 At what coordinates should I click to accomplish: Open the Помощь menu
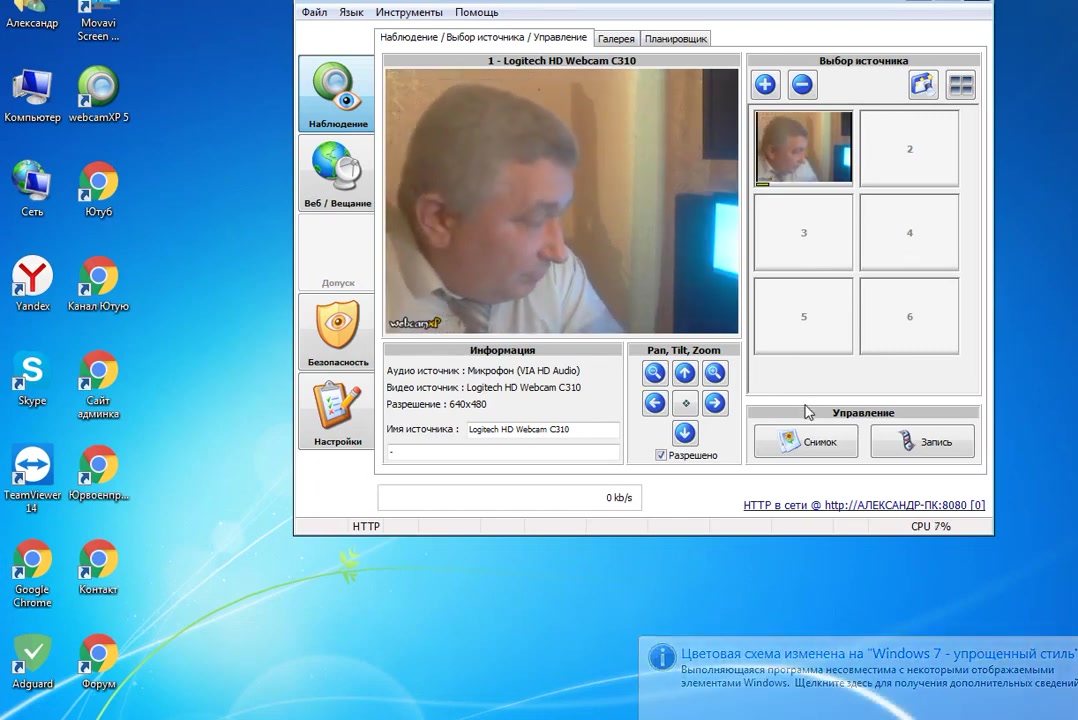(x=476, y=12)
